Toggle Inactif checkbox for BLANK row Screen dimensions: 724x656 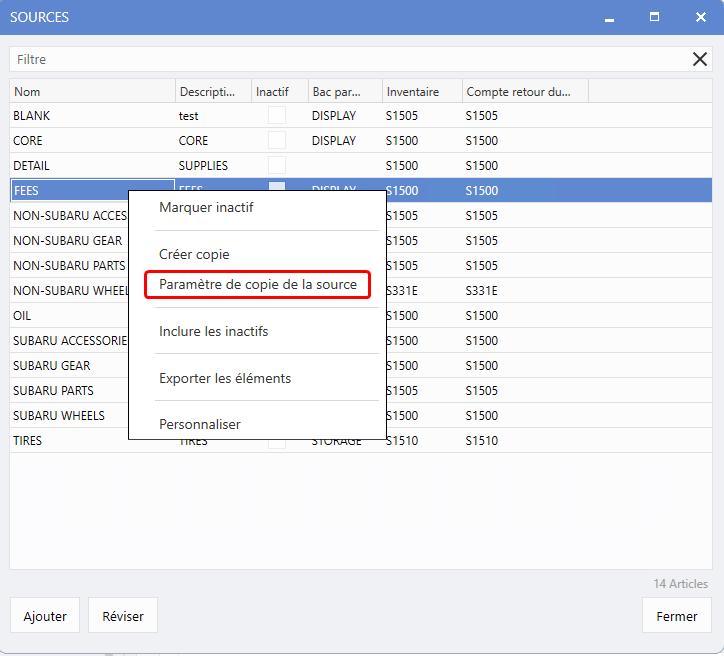point(277,116)
